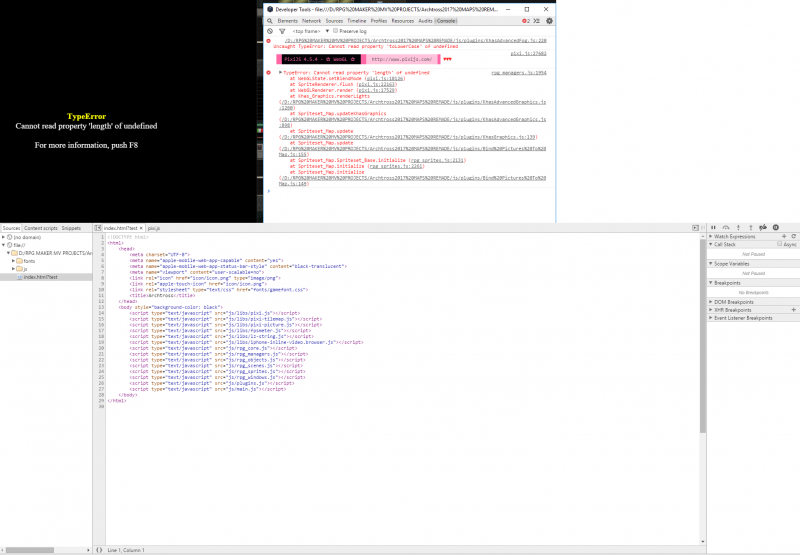The width and height of the screenshot is (800, 555).
Task: Close the index.html?test editor tab
Action: pos(141,228)
